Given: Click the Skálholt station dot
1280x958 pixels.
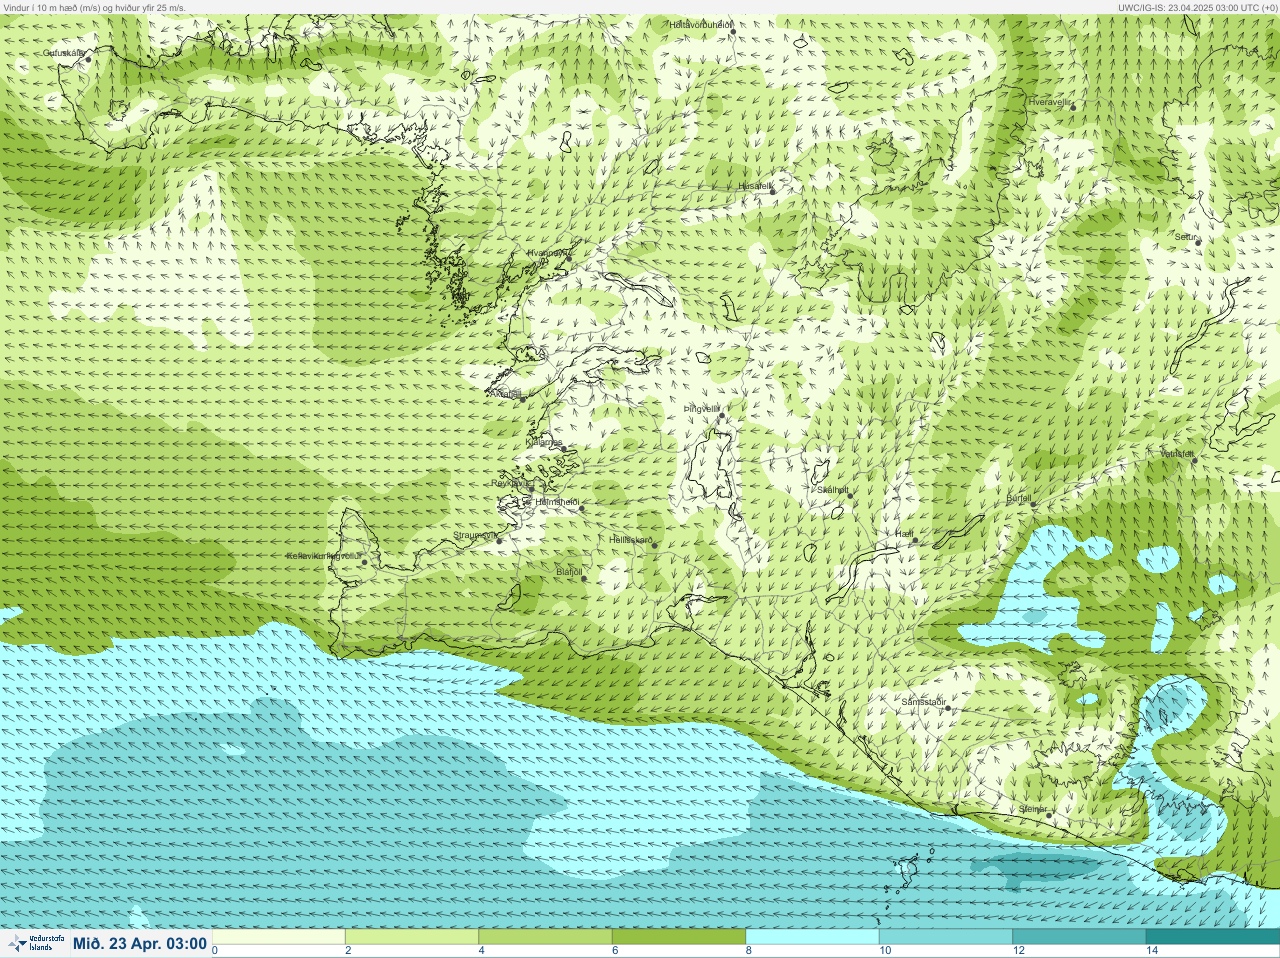Looking at the screenshot, I should pyautogui.click(x=851, y=495).
